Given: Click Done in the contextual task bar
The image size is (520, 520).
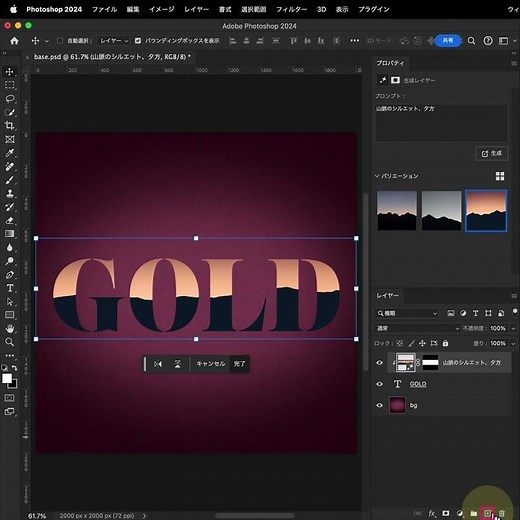Looking at the screenshot, I should [x=239, y=364].
